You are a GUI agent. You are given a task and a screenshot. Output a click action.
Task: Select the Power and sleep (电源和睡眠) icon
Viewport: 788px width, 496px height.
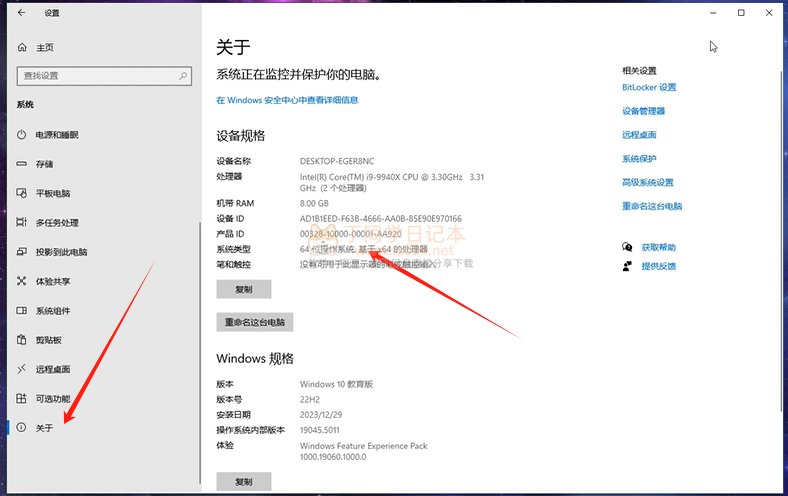[21, 135]
